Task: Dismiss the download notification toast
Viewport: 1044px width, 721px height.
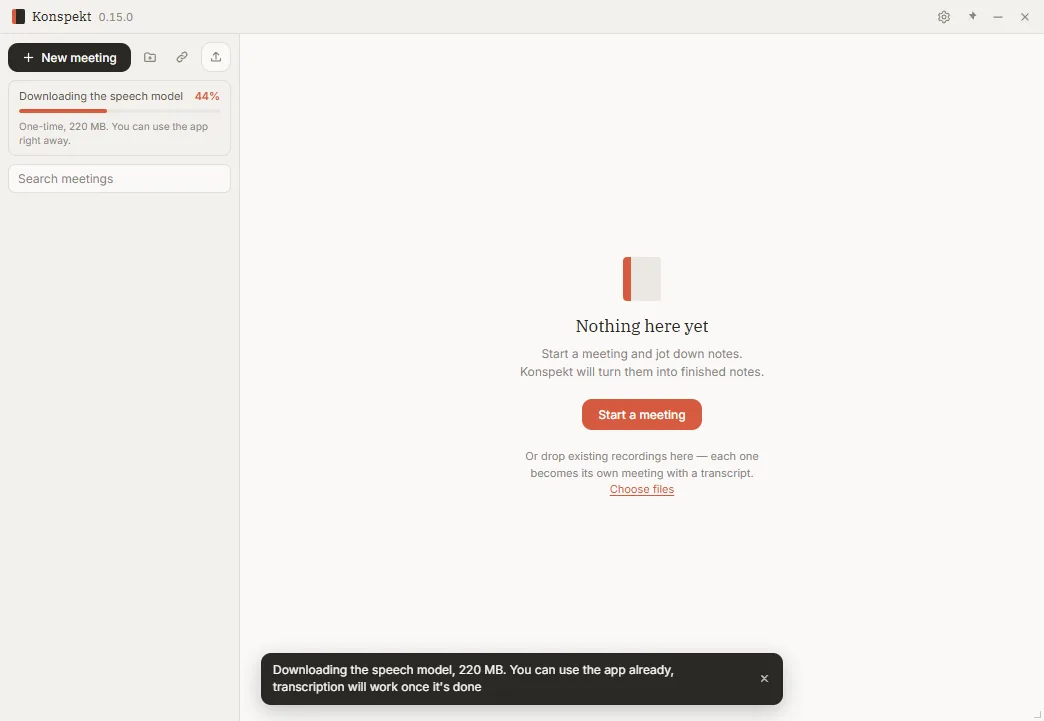Action: pyautogui.click(x=764, y=678)
